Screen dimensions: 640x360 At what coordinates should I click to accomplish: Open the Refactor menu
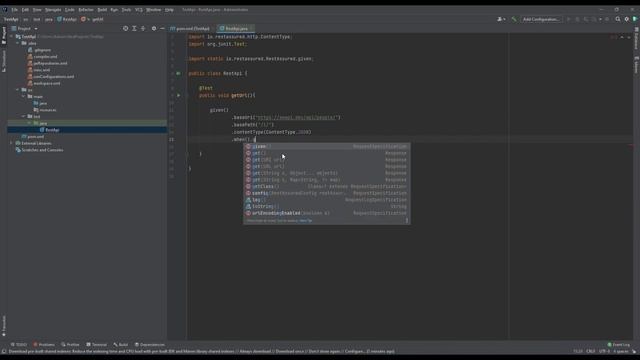86,9
